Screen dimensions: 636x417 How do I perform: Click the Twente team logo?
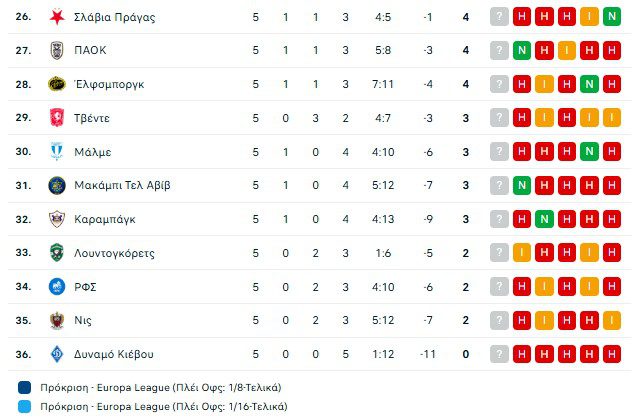pyautogui.click(x=56, y=118)
